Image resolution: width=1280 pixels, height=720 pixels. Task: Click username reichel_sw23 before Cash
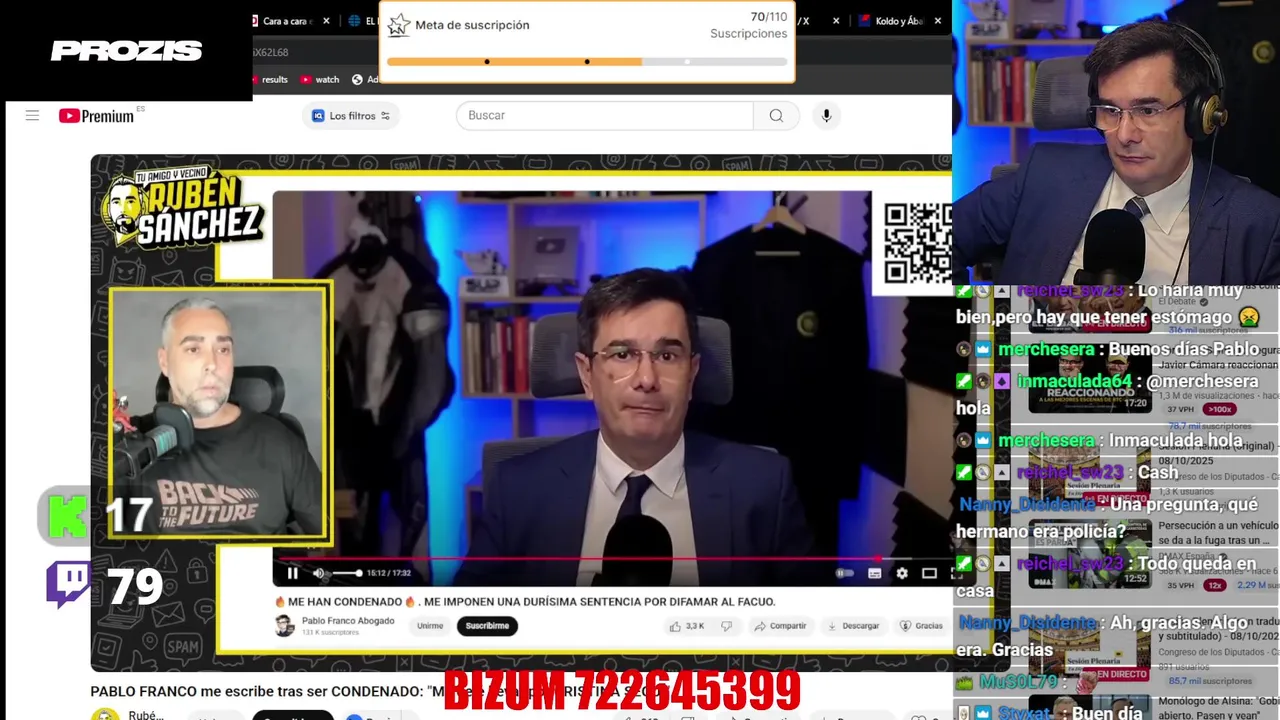click(1073, 473)
